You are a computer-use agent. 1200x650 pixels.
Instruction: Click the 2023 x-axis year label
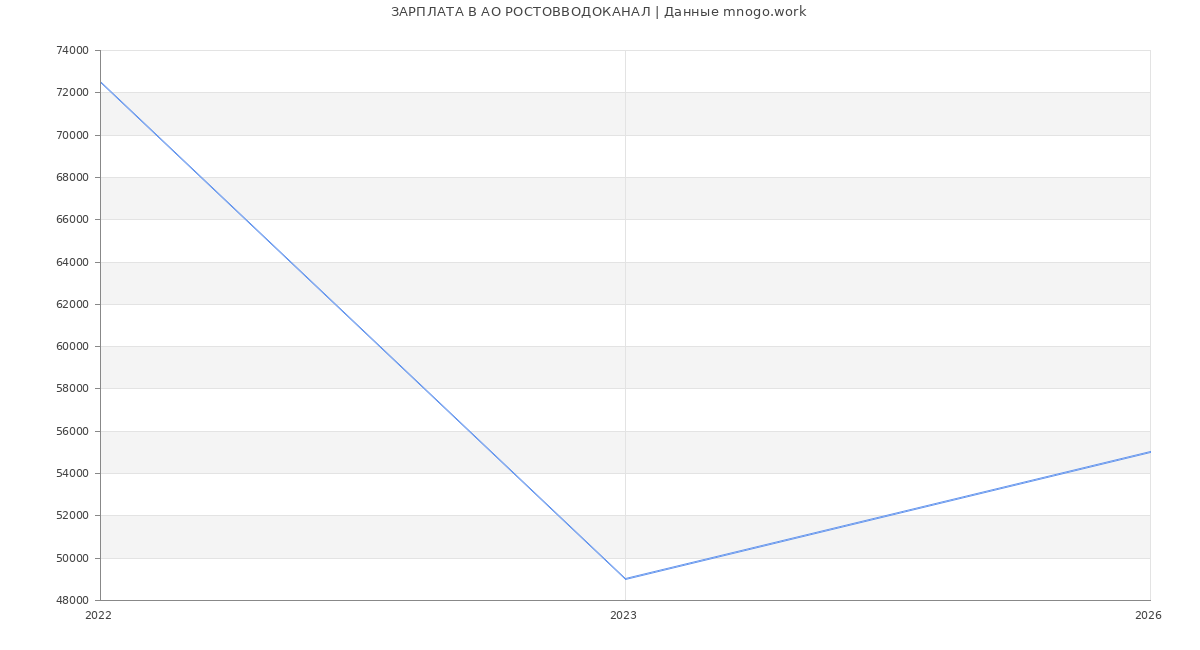point(623,615)
